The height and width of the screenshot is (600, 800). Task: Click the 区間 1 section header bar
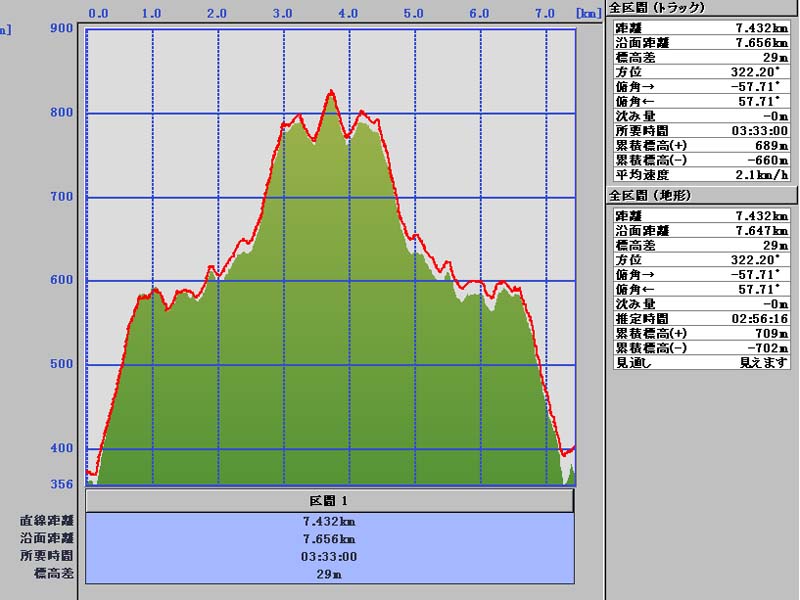point(330,500)
